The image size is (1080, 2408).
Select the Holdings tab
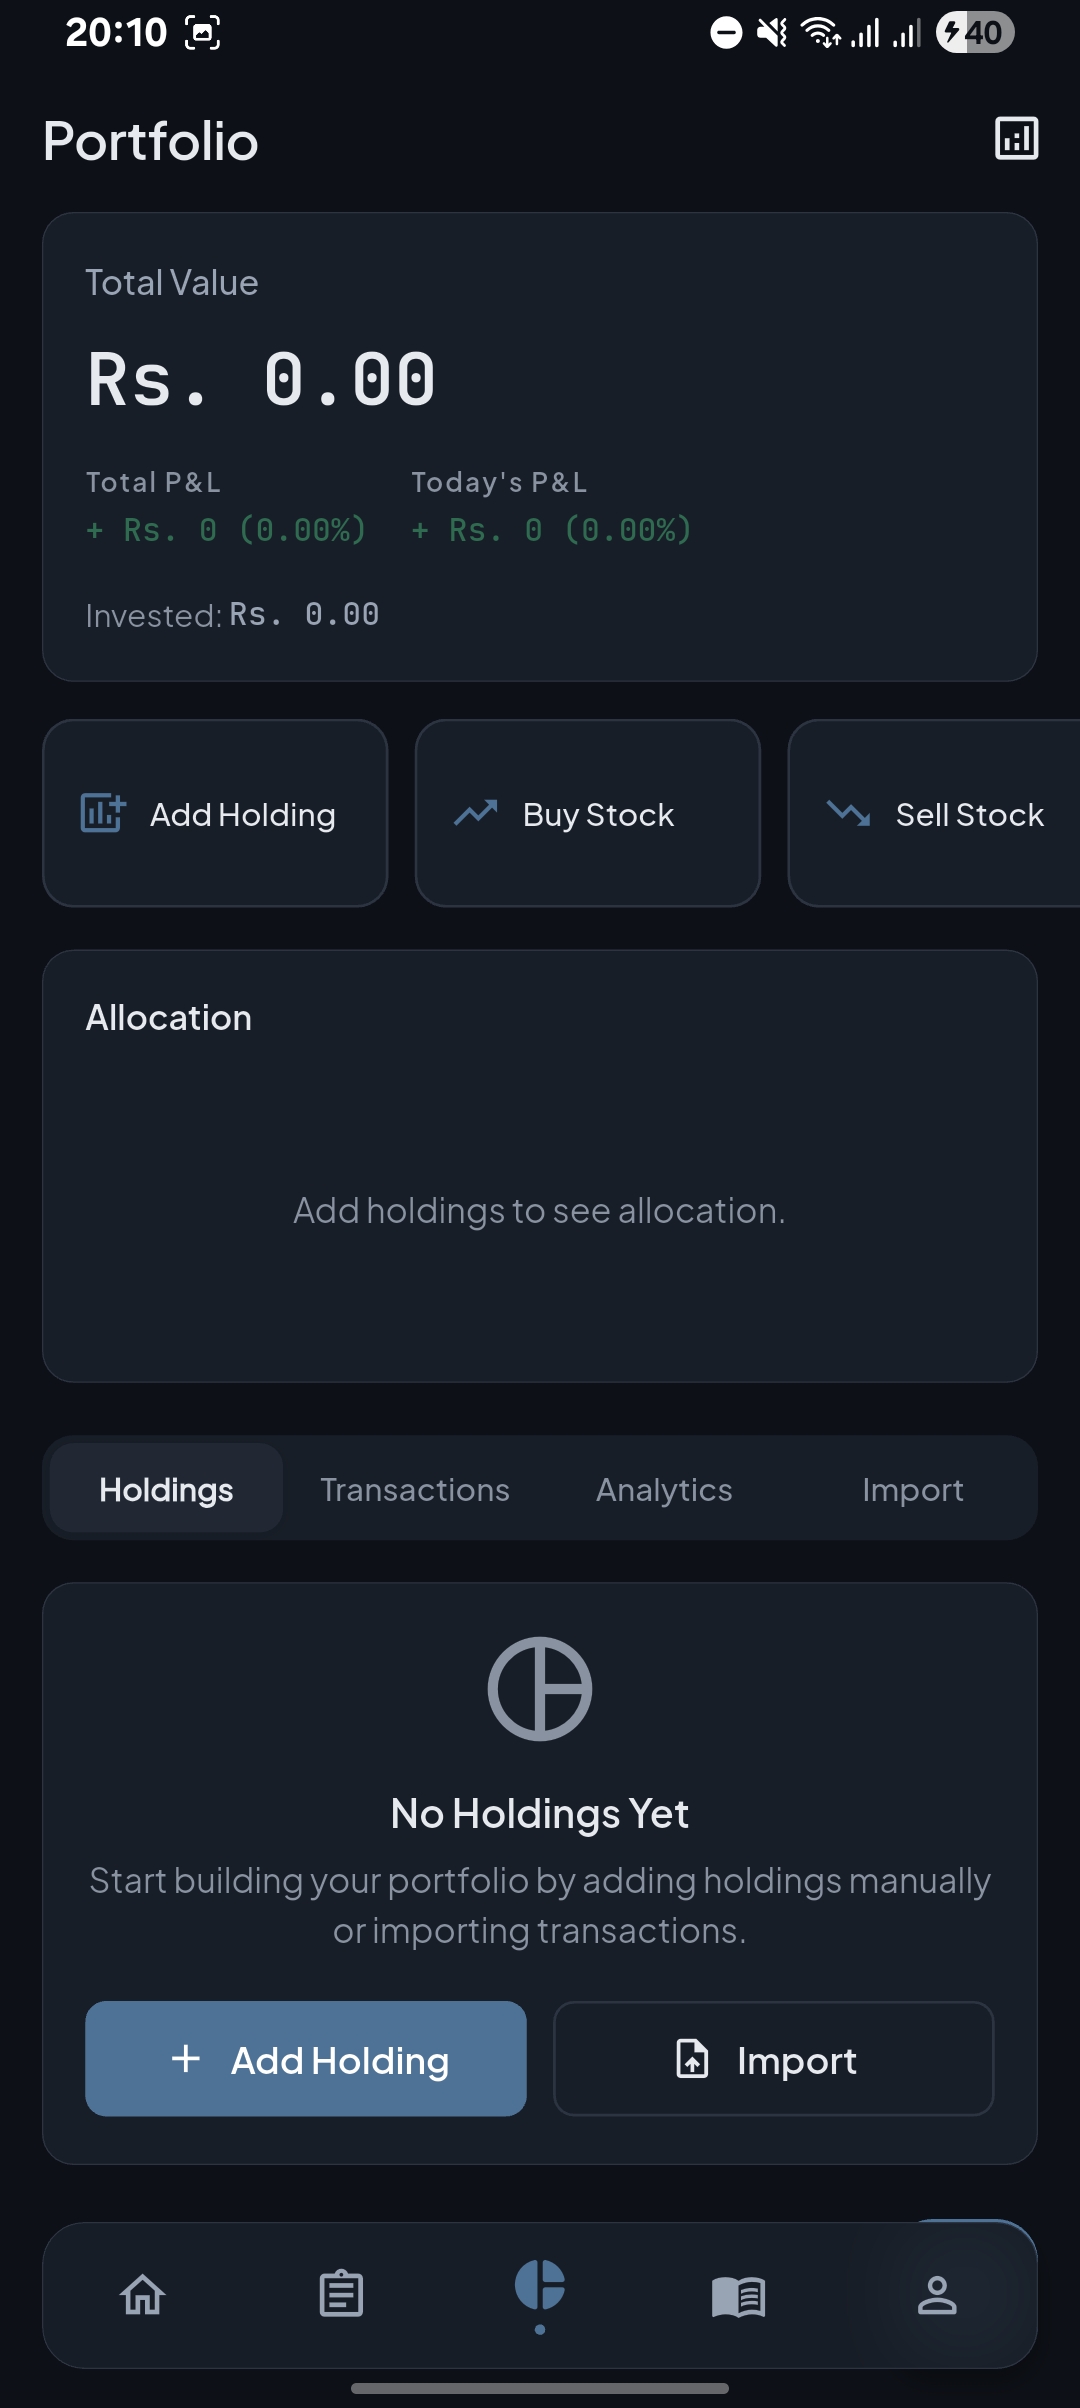[x=166, y=1489]
